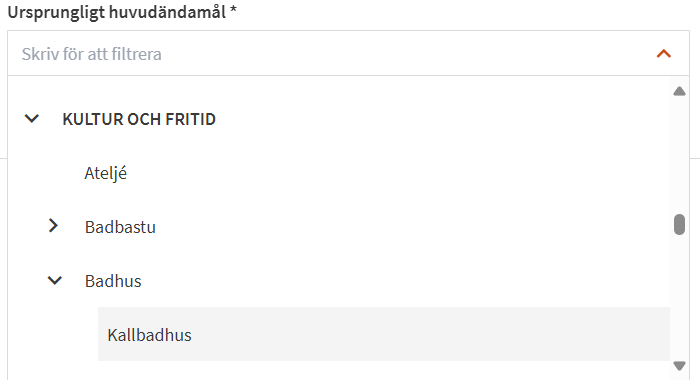Collapse the KULTUR OCH FRITID group arrow

tap(32, 119)
